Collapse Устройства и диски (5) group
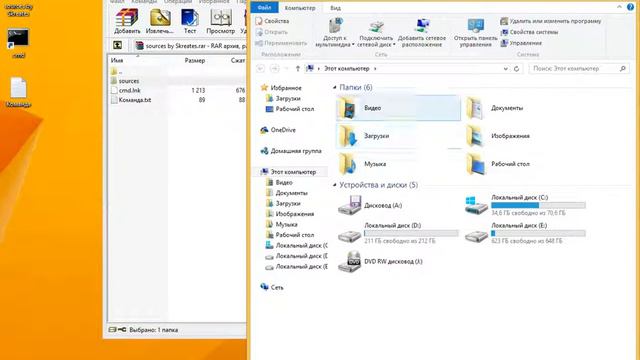This screenshot has height=360, width=640. [x=335, y=185]
